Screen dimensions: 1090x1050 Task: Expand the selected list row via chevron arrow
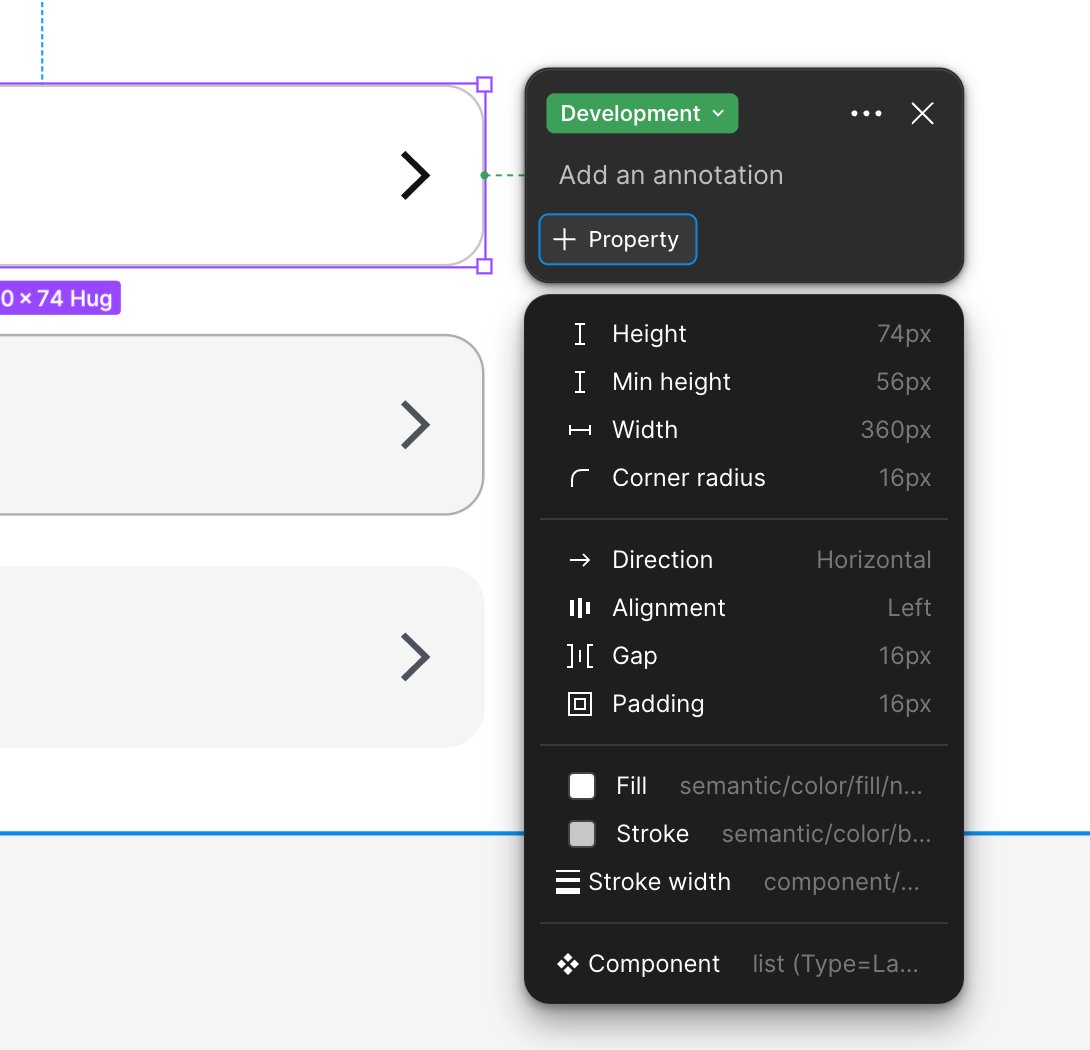[x=417, y=175]
